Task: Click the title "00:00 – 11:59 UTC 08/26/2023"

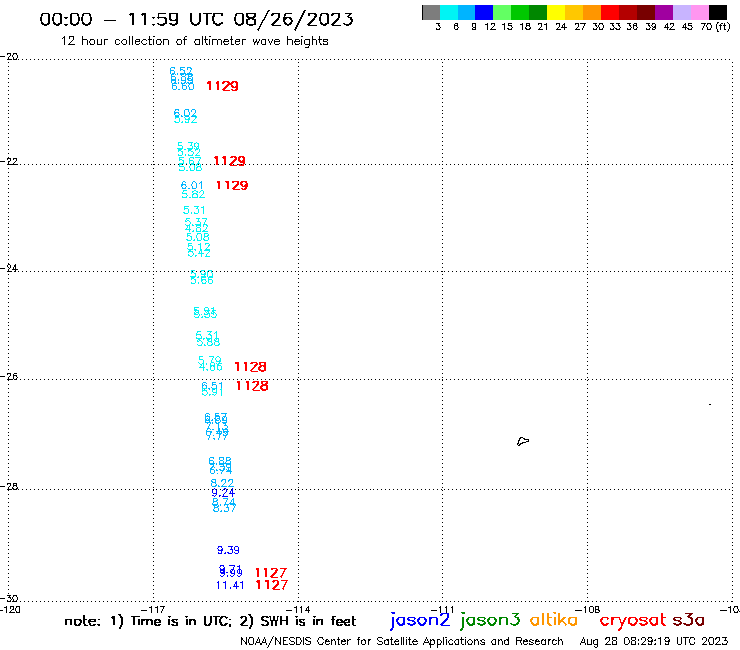Action: (196, 19)
